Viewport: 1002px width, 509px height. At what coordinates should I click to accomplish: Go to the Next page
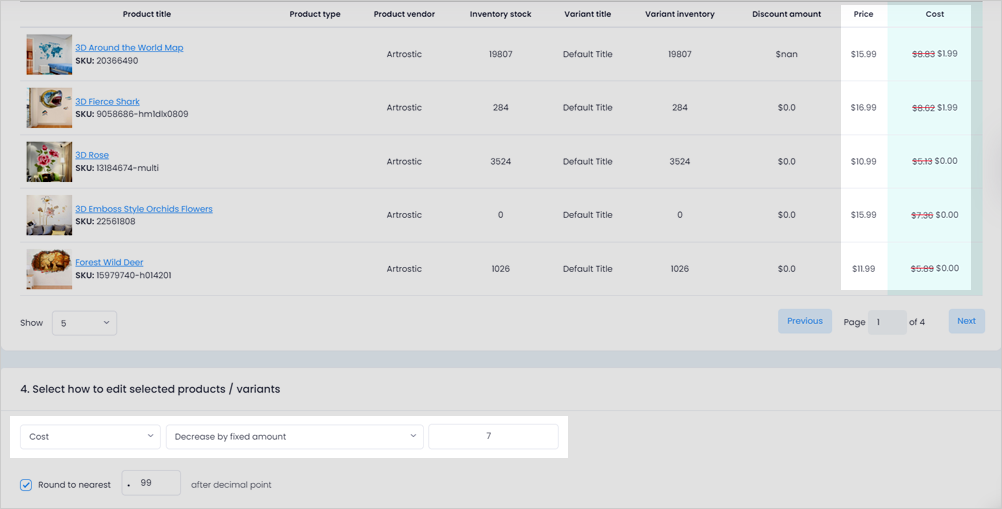tap(966, 321)
